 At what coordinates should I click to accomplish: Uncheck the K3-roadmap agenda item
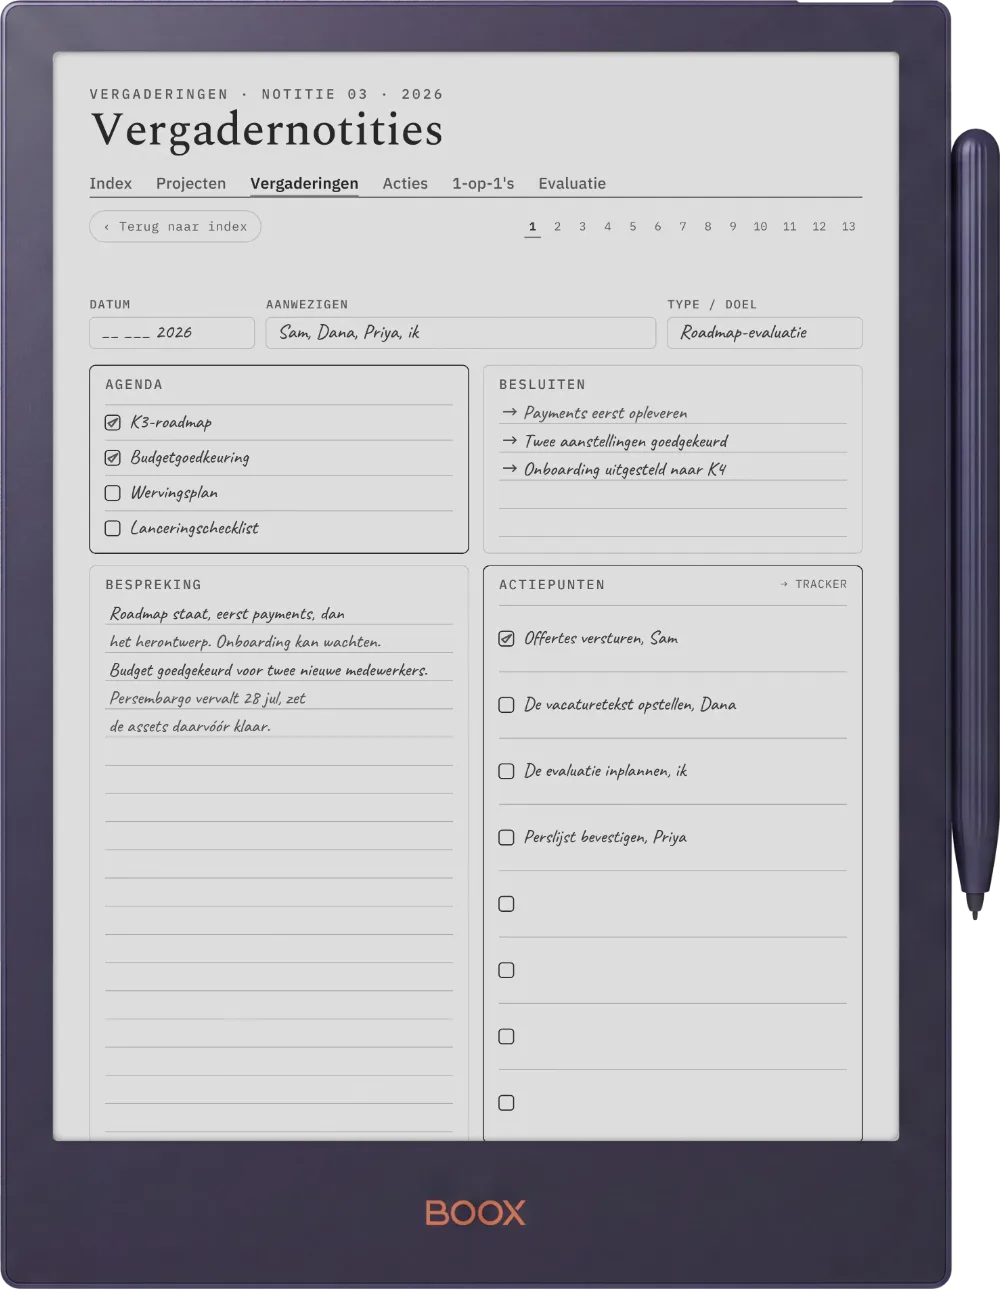[x=113, y=423]
